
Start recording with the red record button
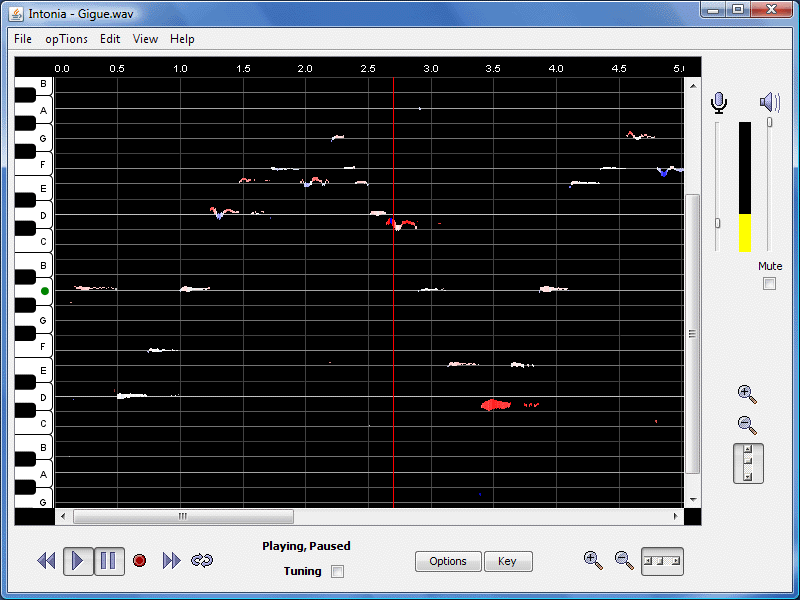click(140, 561)
